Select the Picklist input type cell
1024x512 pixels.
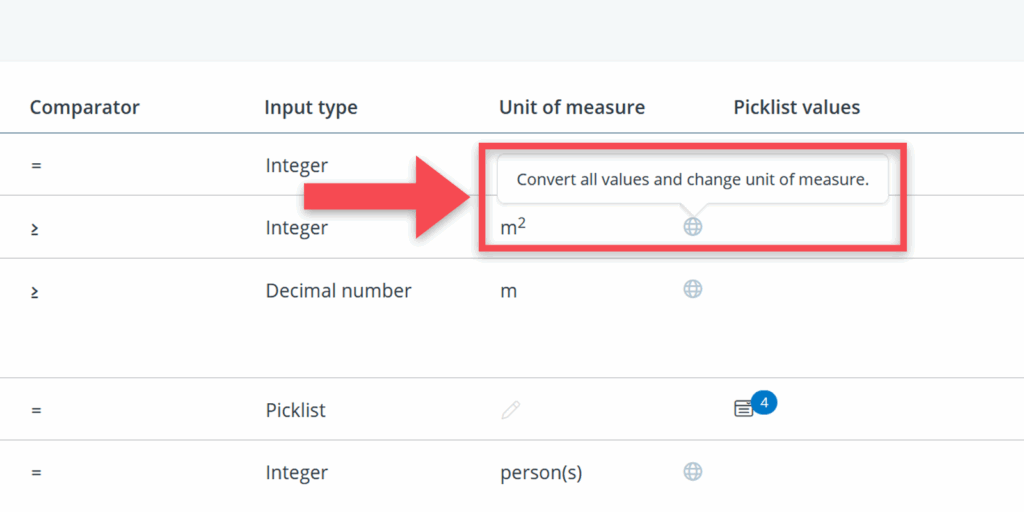295,410
